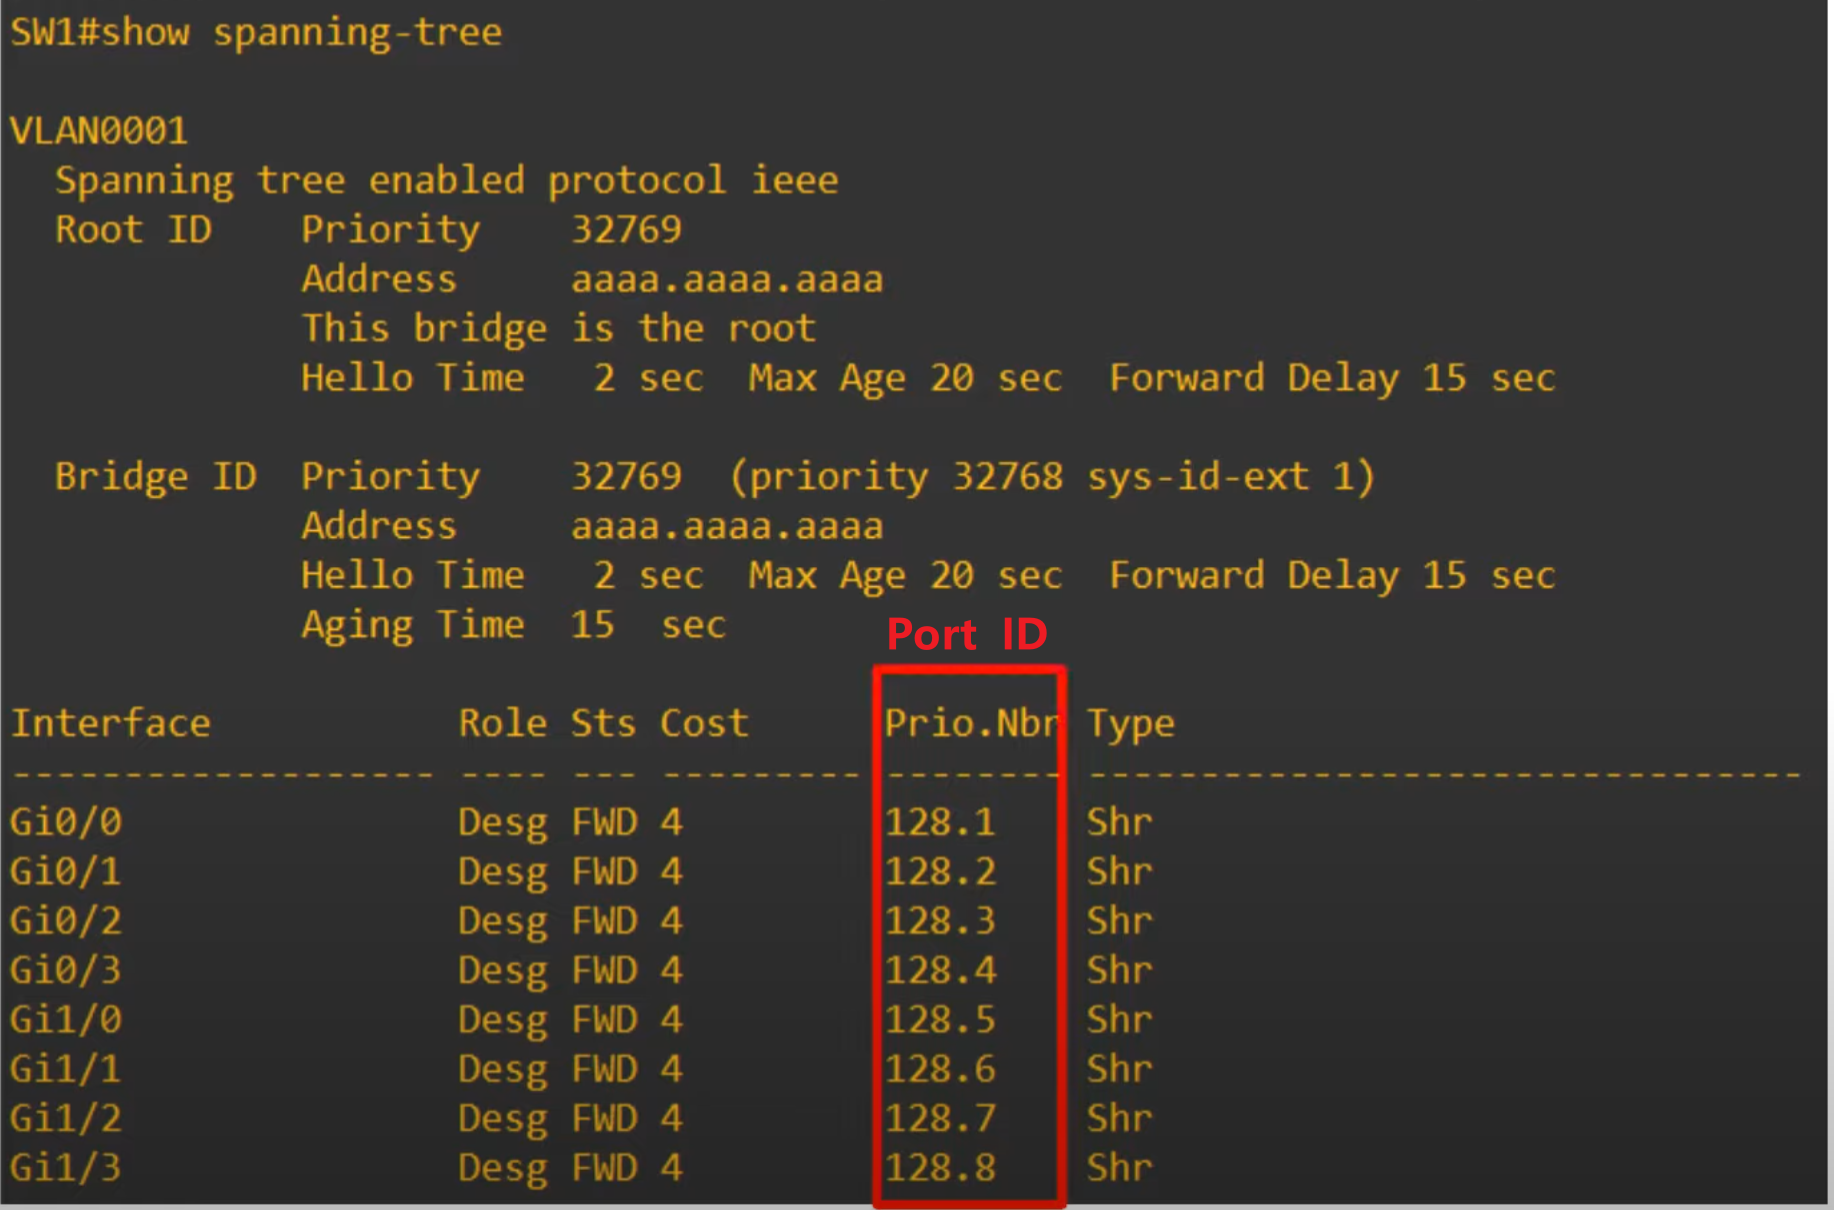
Task: Click the 'Interface' column header
Action: tap(110, 724)
